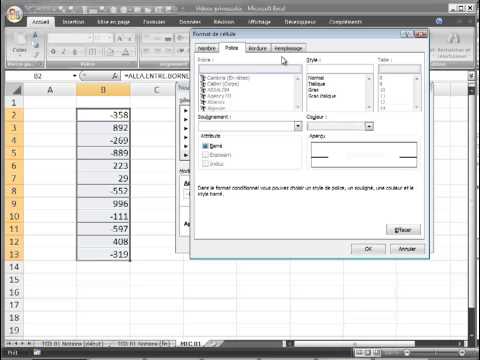Click the increase font size A icon

119,38
